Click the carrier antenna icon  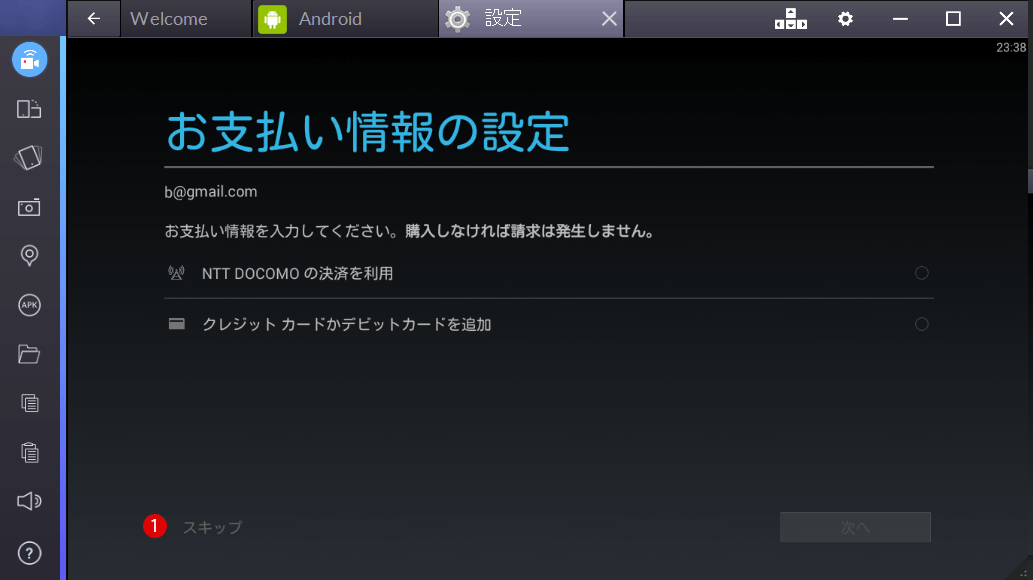(x=176, y=273)
